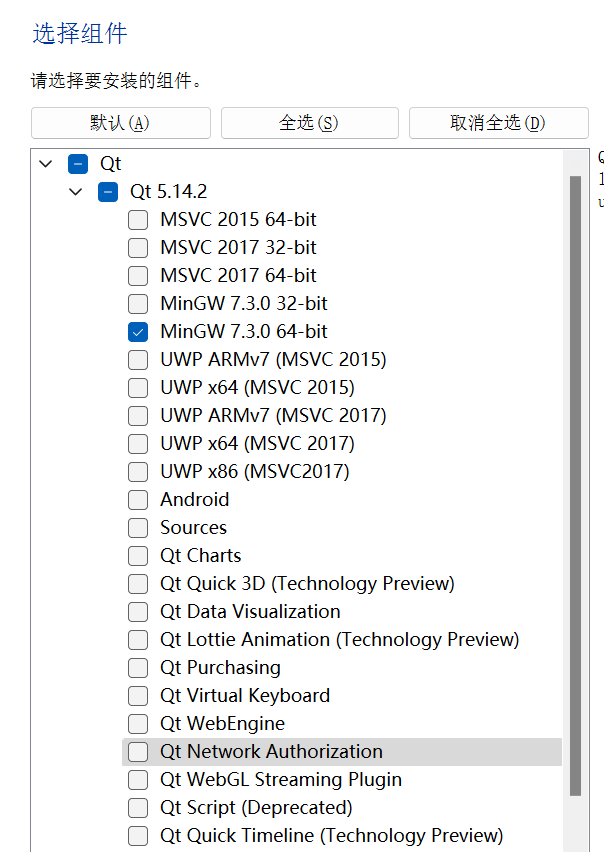Image resolution: width=604 pixels, height=852 pixels.
Task: Select the Qt root label
Action: pyautogui.click(x=111, y=164)
